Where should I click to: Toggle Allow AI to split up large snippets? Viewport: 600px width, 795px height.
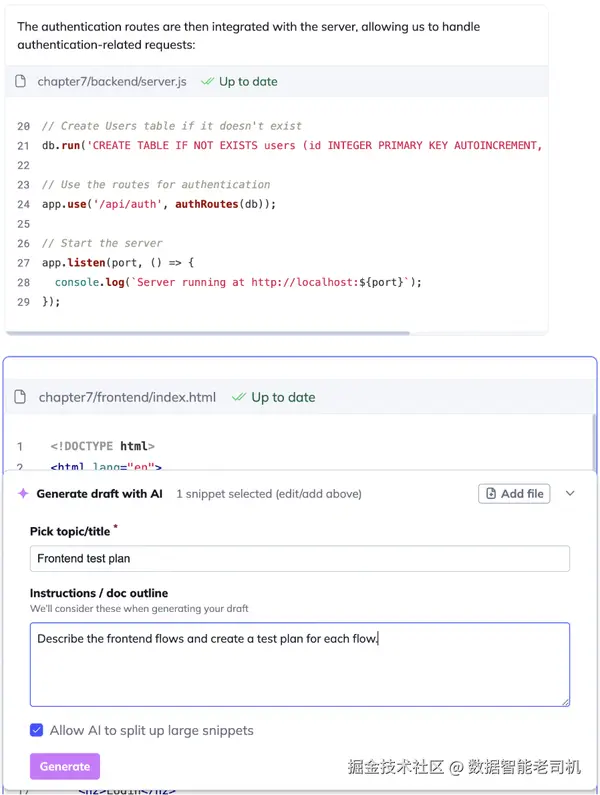[x=37, y=730]
